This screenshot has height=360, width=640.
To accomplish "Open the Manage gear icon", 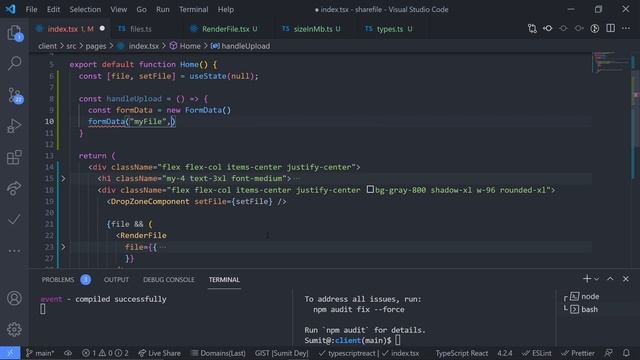I will point(14,329).
